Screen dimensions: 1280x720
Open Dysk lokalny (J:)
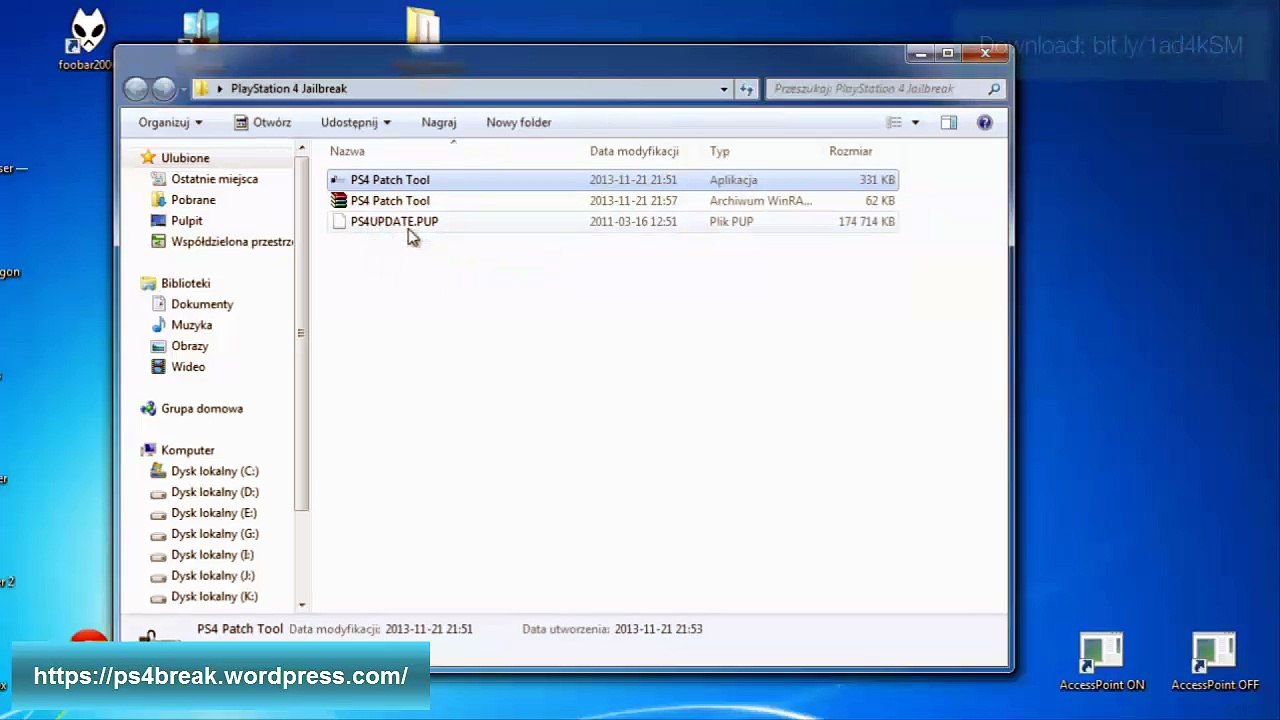213,576
